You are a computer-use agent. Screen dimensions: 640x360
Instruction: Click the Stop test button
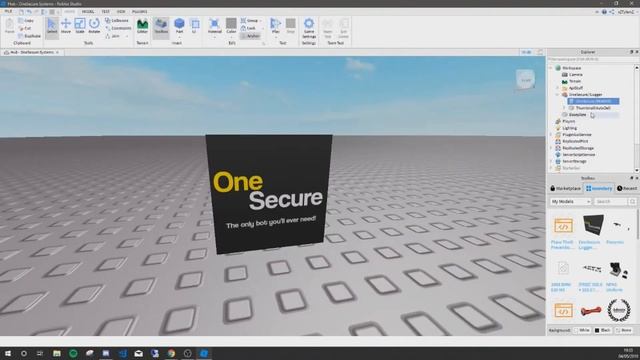tap(291, 27)
